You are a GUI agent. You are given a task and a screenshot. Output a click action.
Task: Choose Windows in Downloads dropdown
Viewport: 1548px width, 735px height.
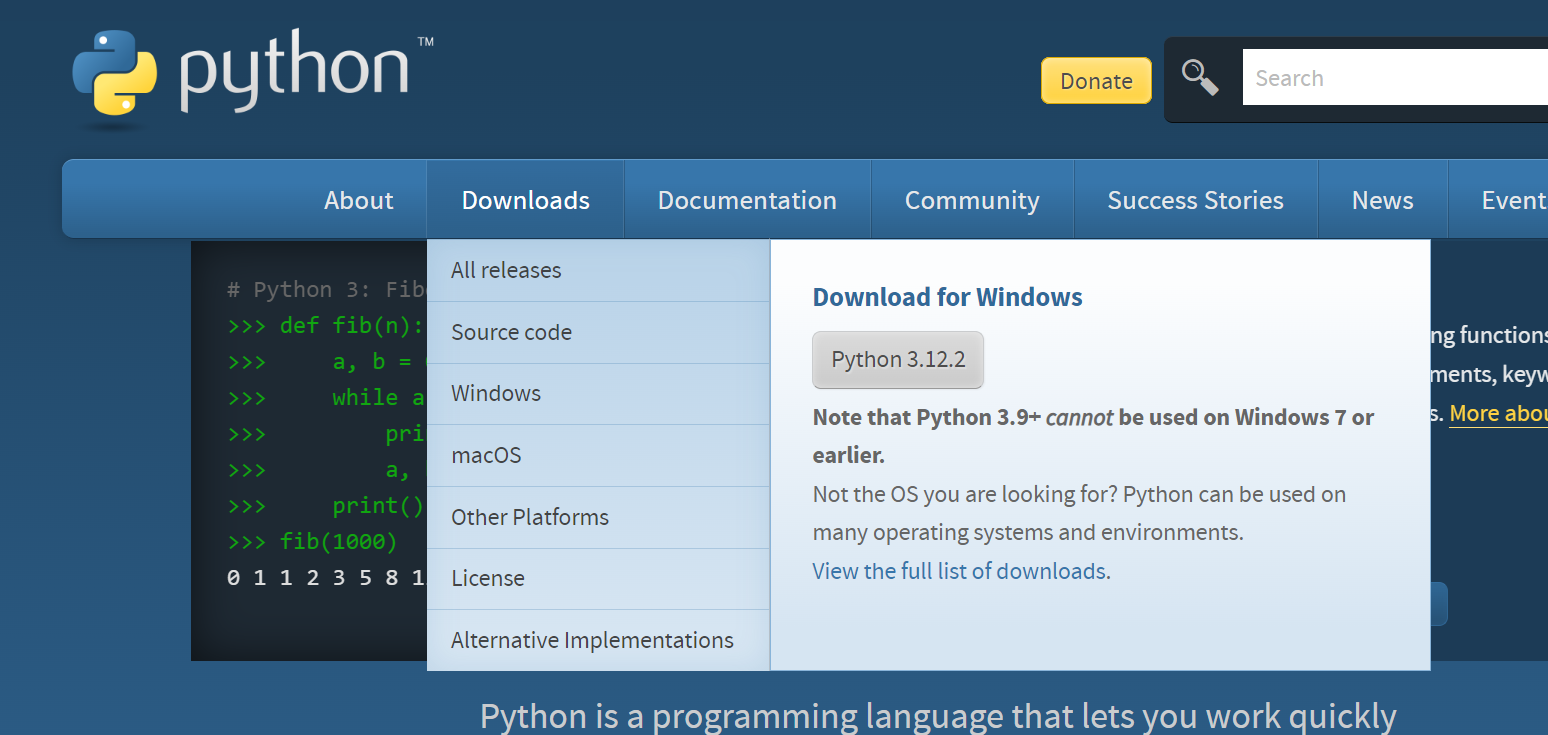598,393
